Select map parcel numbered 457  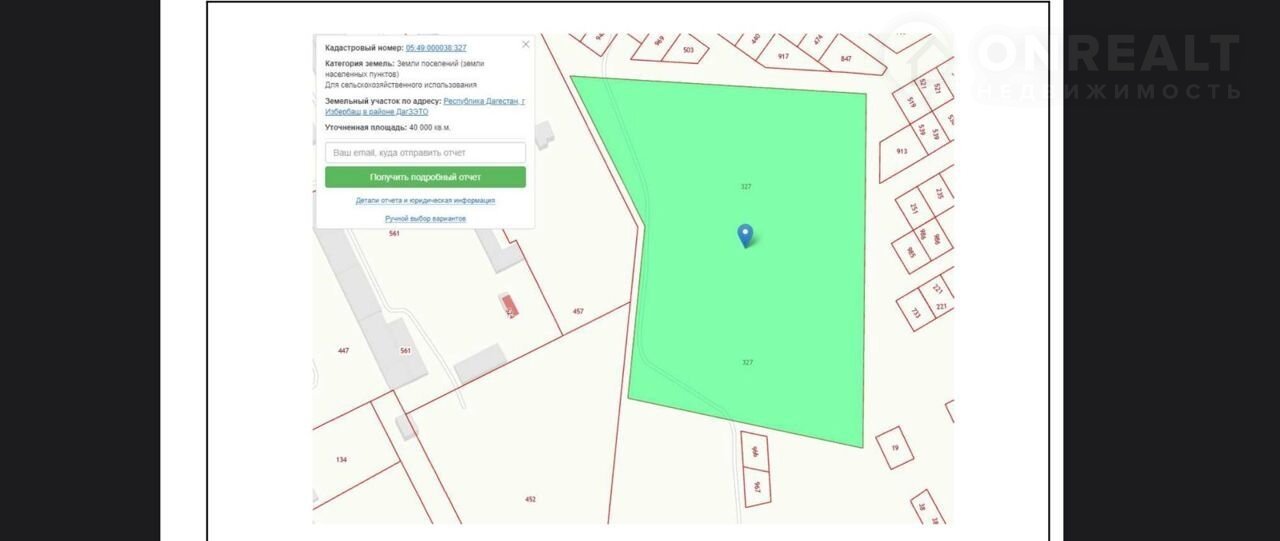pos(578,312)
